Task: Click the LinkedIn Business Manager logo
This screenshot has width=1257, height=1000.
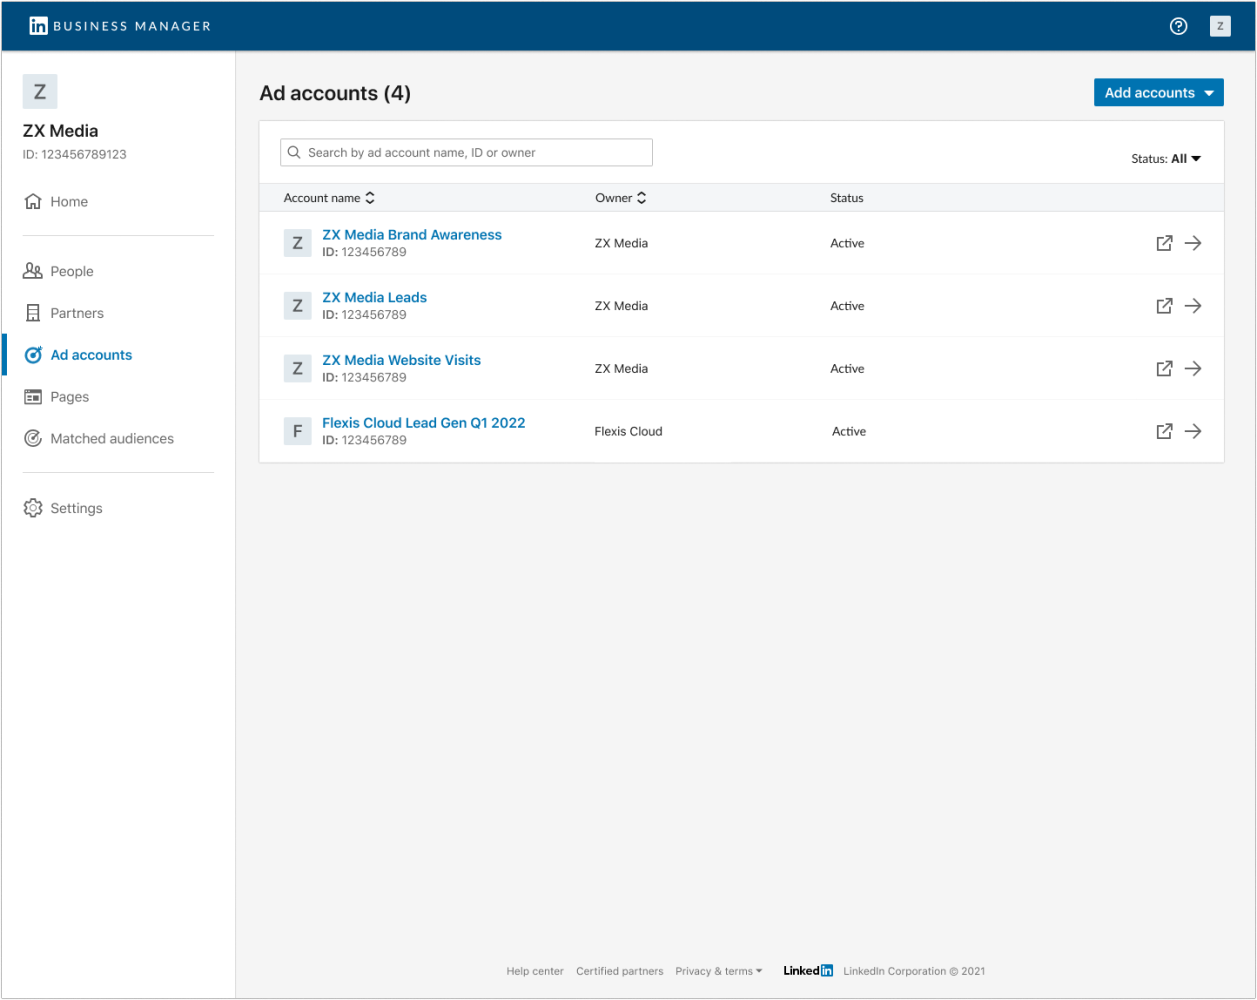Action: pyautogui.click(x=118, y=26)
